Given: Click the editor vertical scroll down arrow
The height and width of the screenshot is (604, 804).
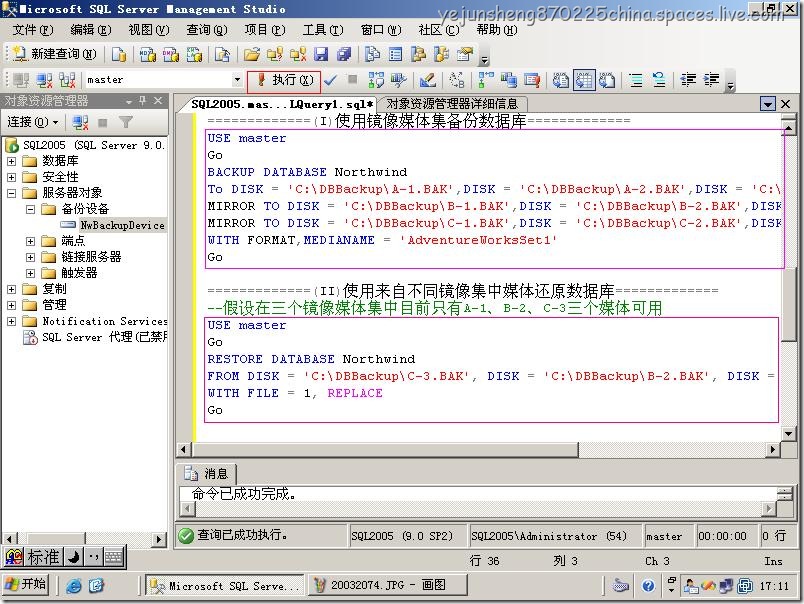Looking at the screenshot, I should tap(789, 434).
